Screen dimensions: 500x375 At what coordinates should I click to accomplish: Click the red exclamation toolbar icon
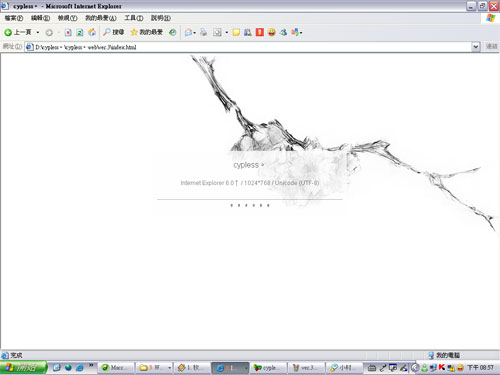click(x=260, y=32)
